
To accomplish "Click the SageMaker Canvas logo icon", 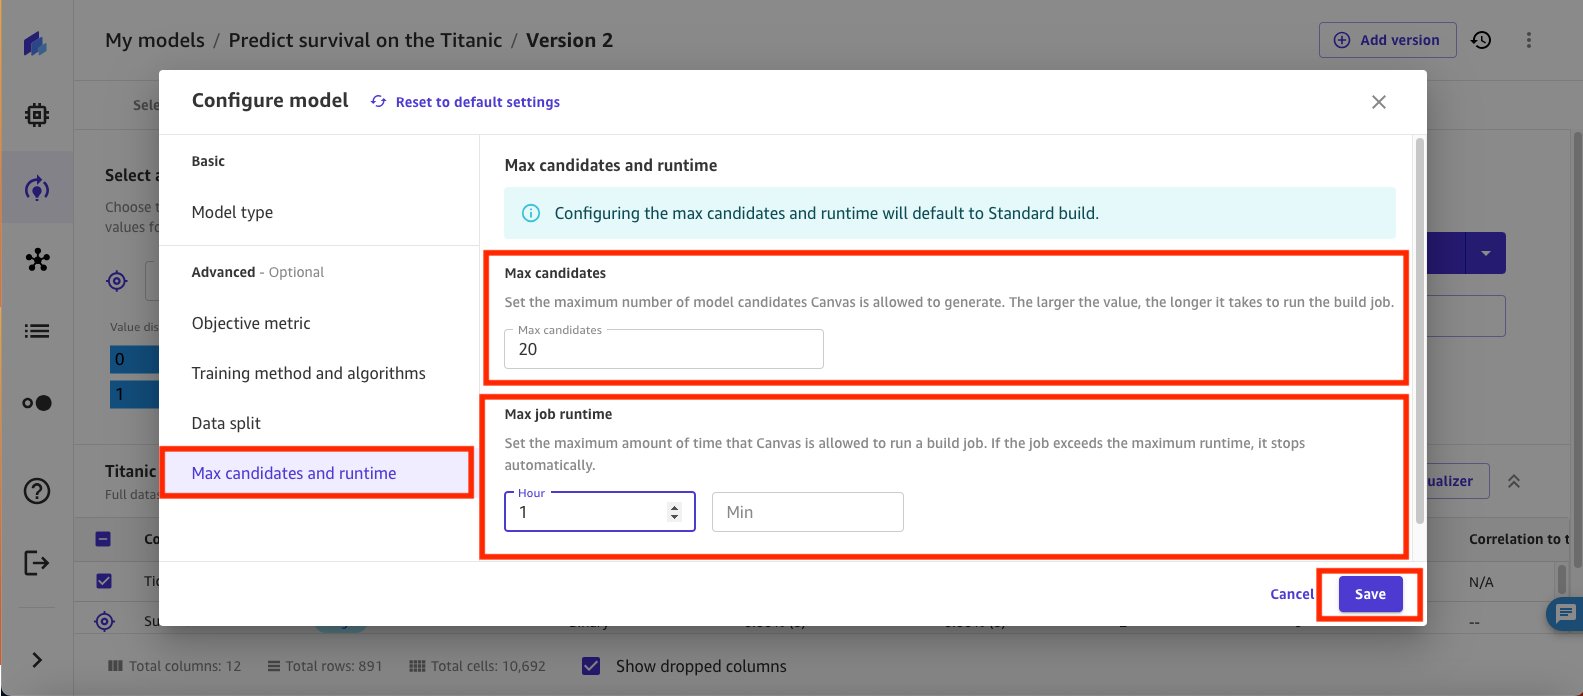I will click(x=36, y=45).
